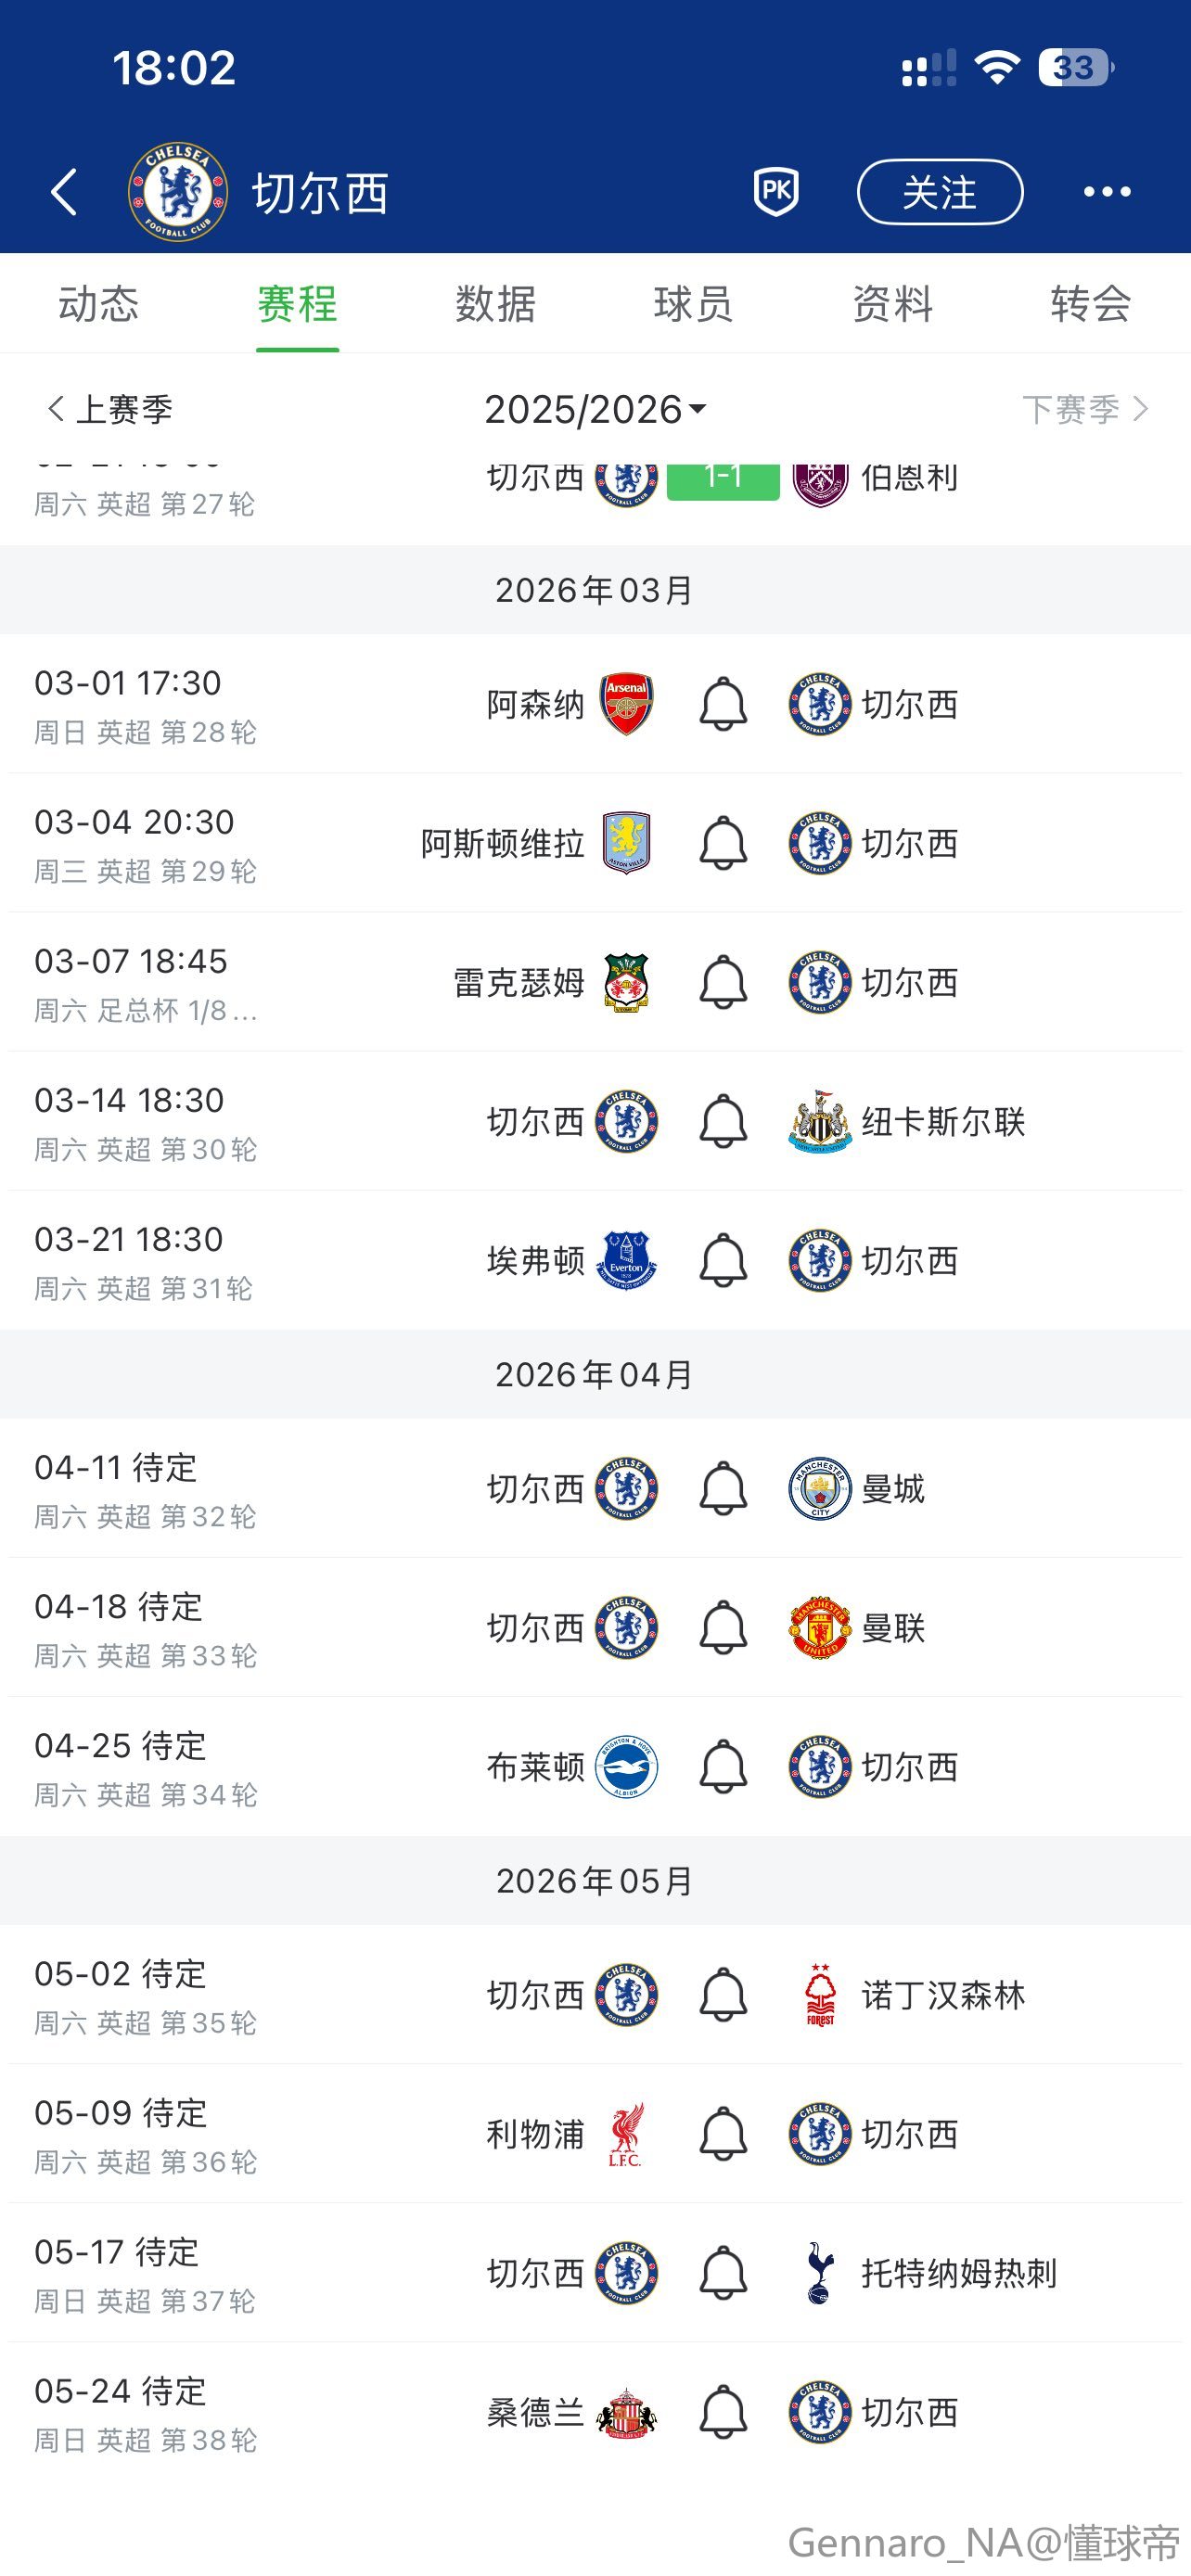Open the three-dot more options menu

coord(1107,192)
